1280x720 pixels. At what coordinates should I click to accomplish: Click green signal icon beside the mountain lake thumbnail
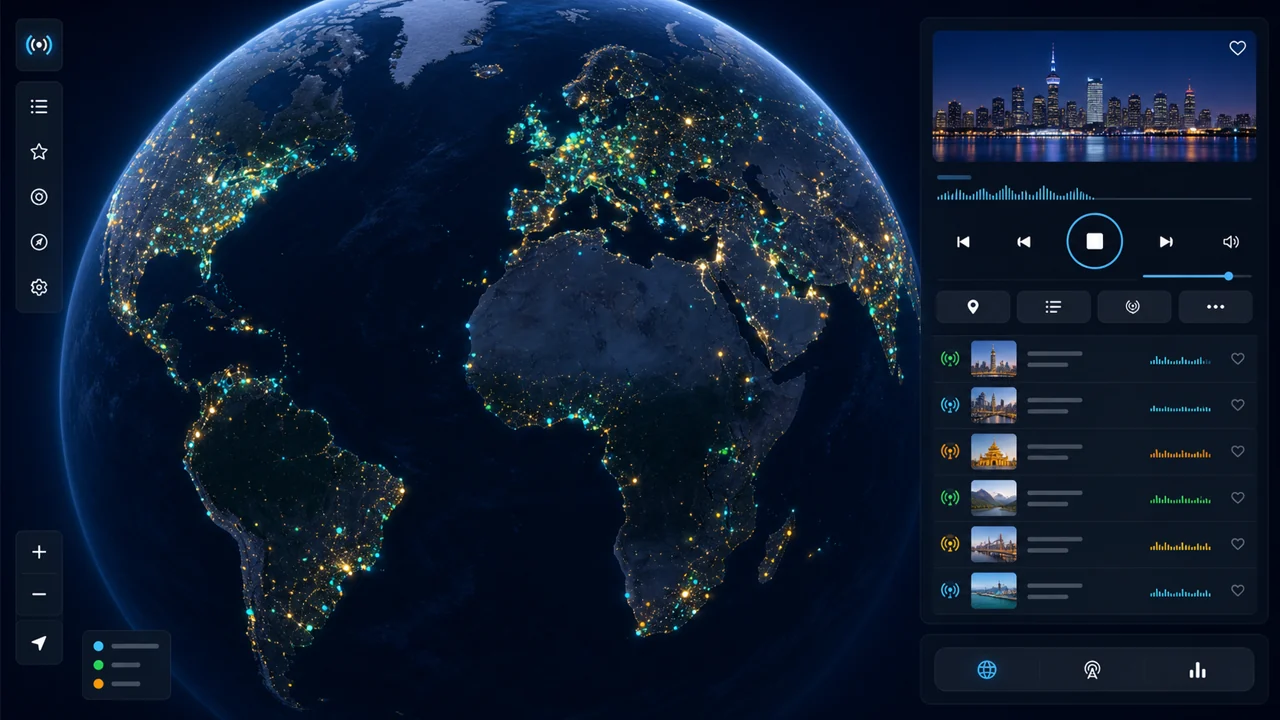(x=950, y=497)
